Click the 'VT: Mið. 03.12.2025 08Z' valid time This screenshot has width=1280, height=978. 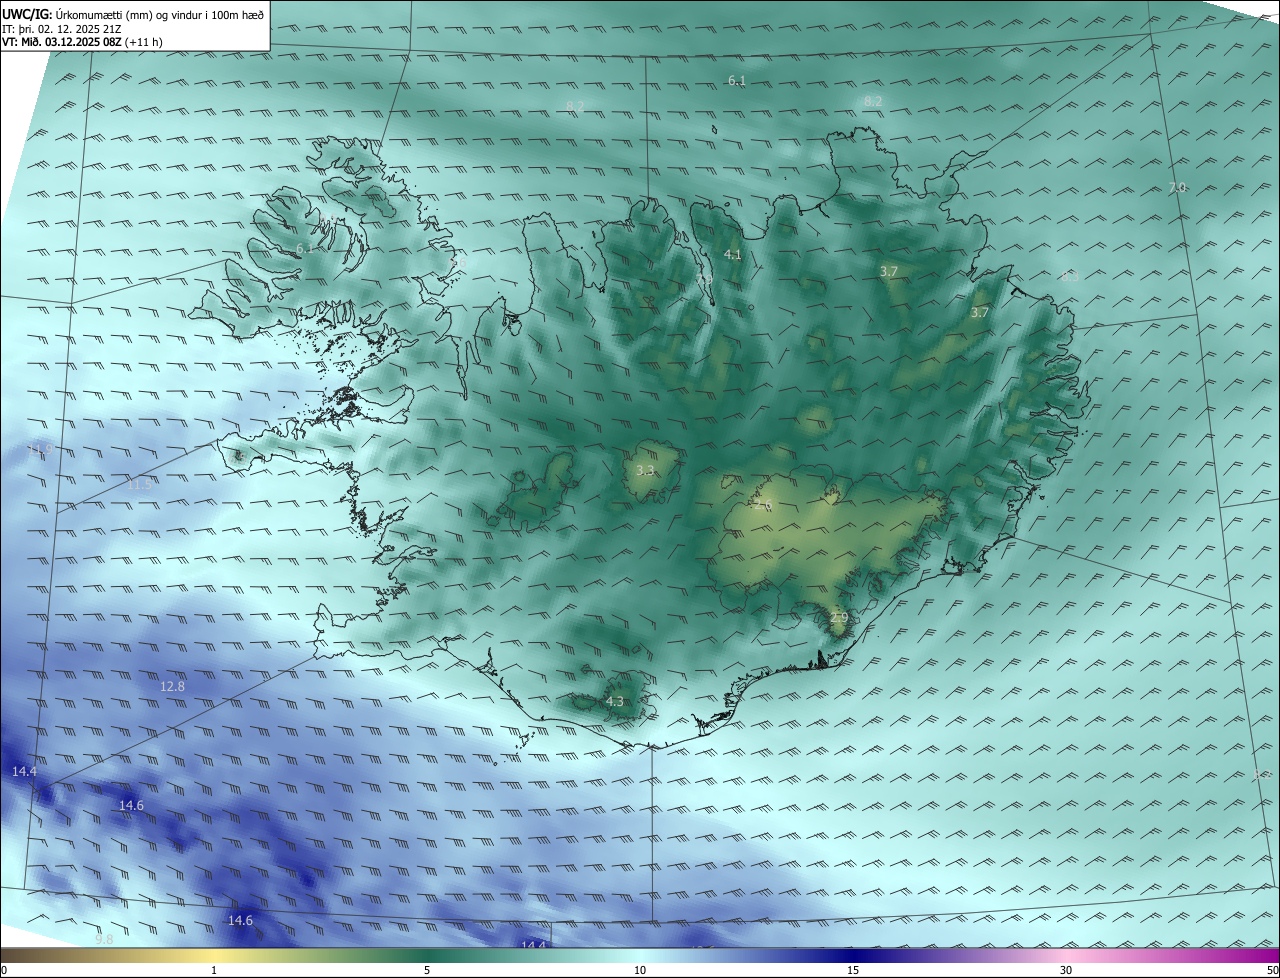pos(62,42)
